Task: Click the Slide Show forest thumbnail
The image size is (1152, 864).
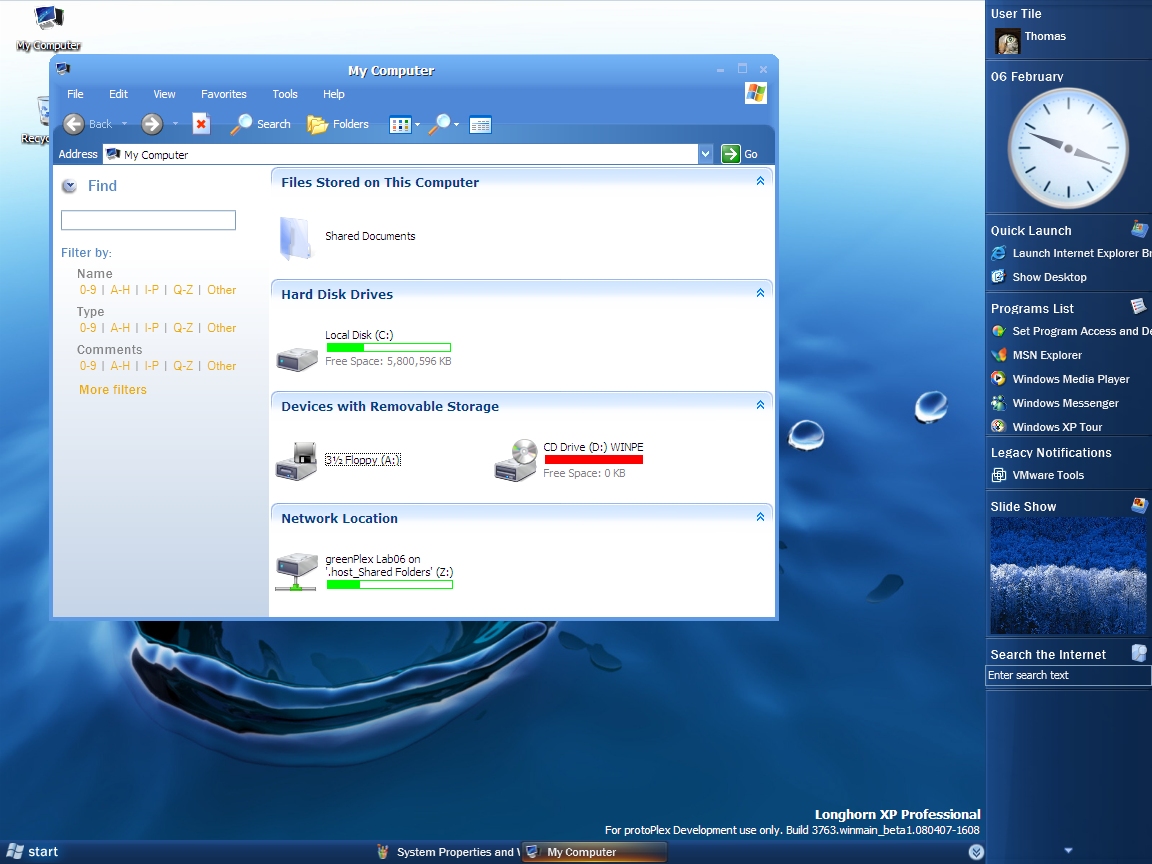Action: (x=1068, y=575)
